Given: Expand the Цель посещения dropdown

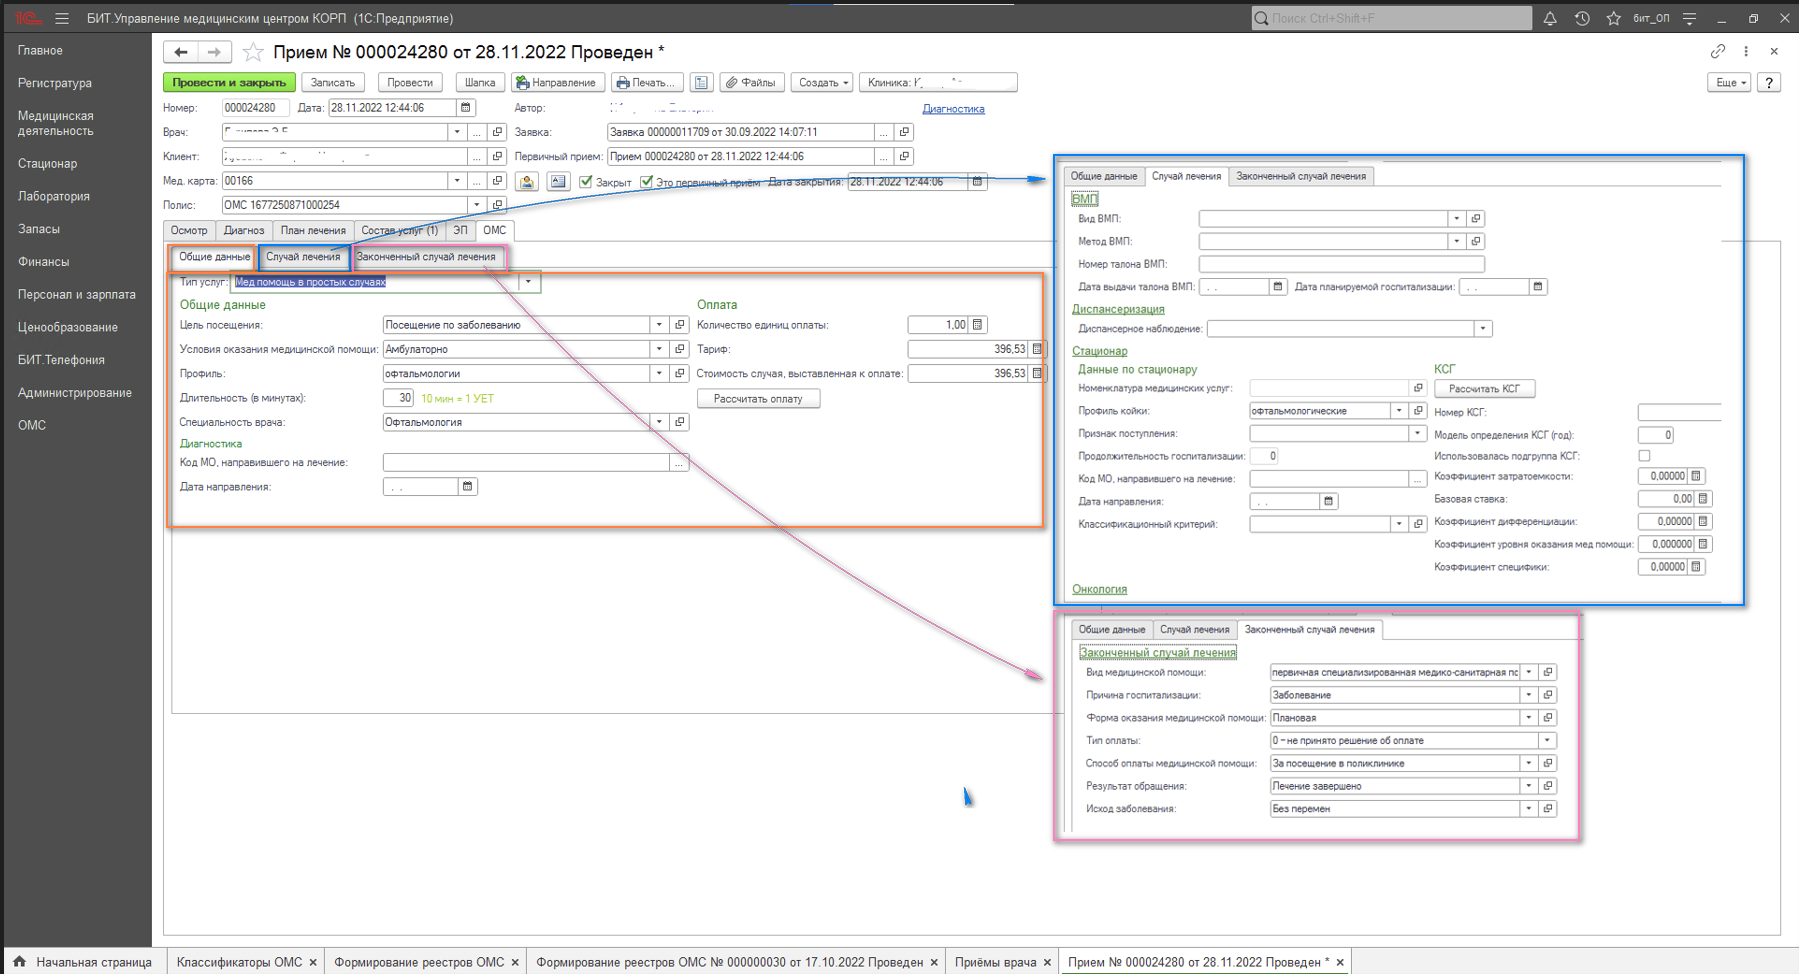Looking at the screenshot, I should (659, 324).
